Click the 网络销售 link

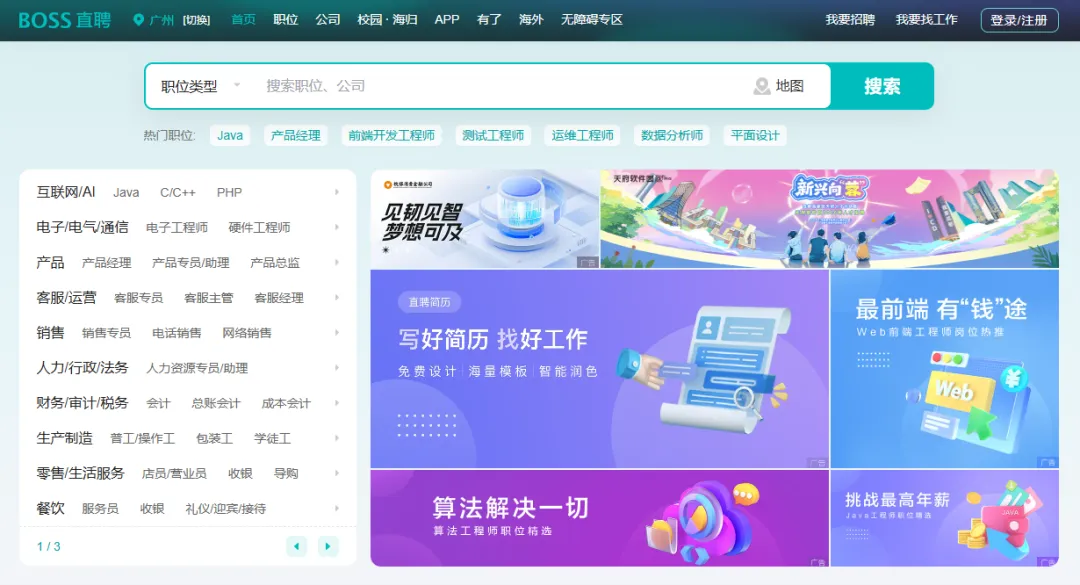pos(247,333)
